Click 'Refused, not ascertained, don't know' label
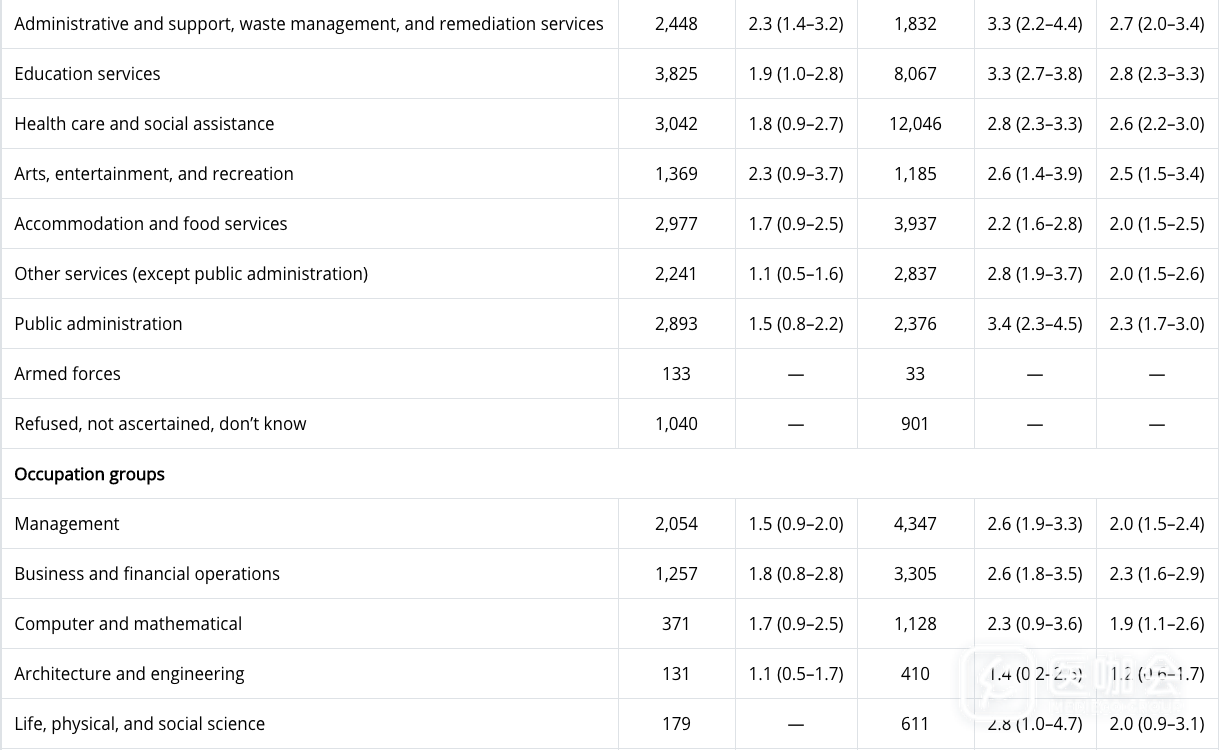The image size is (1221, 750). [x=160, y=424]
